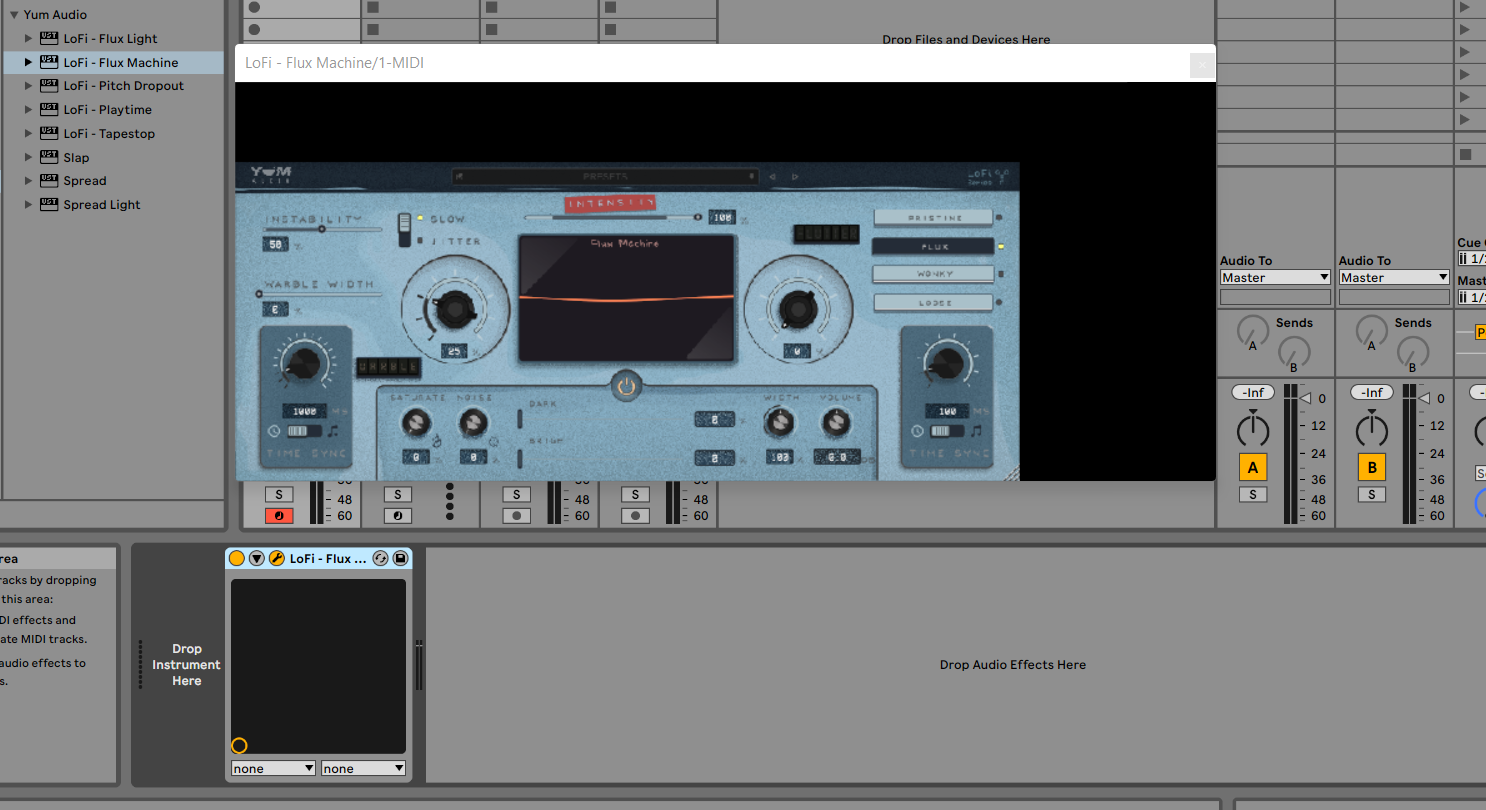Click the Bright slider handle

point(520,458)
